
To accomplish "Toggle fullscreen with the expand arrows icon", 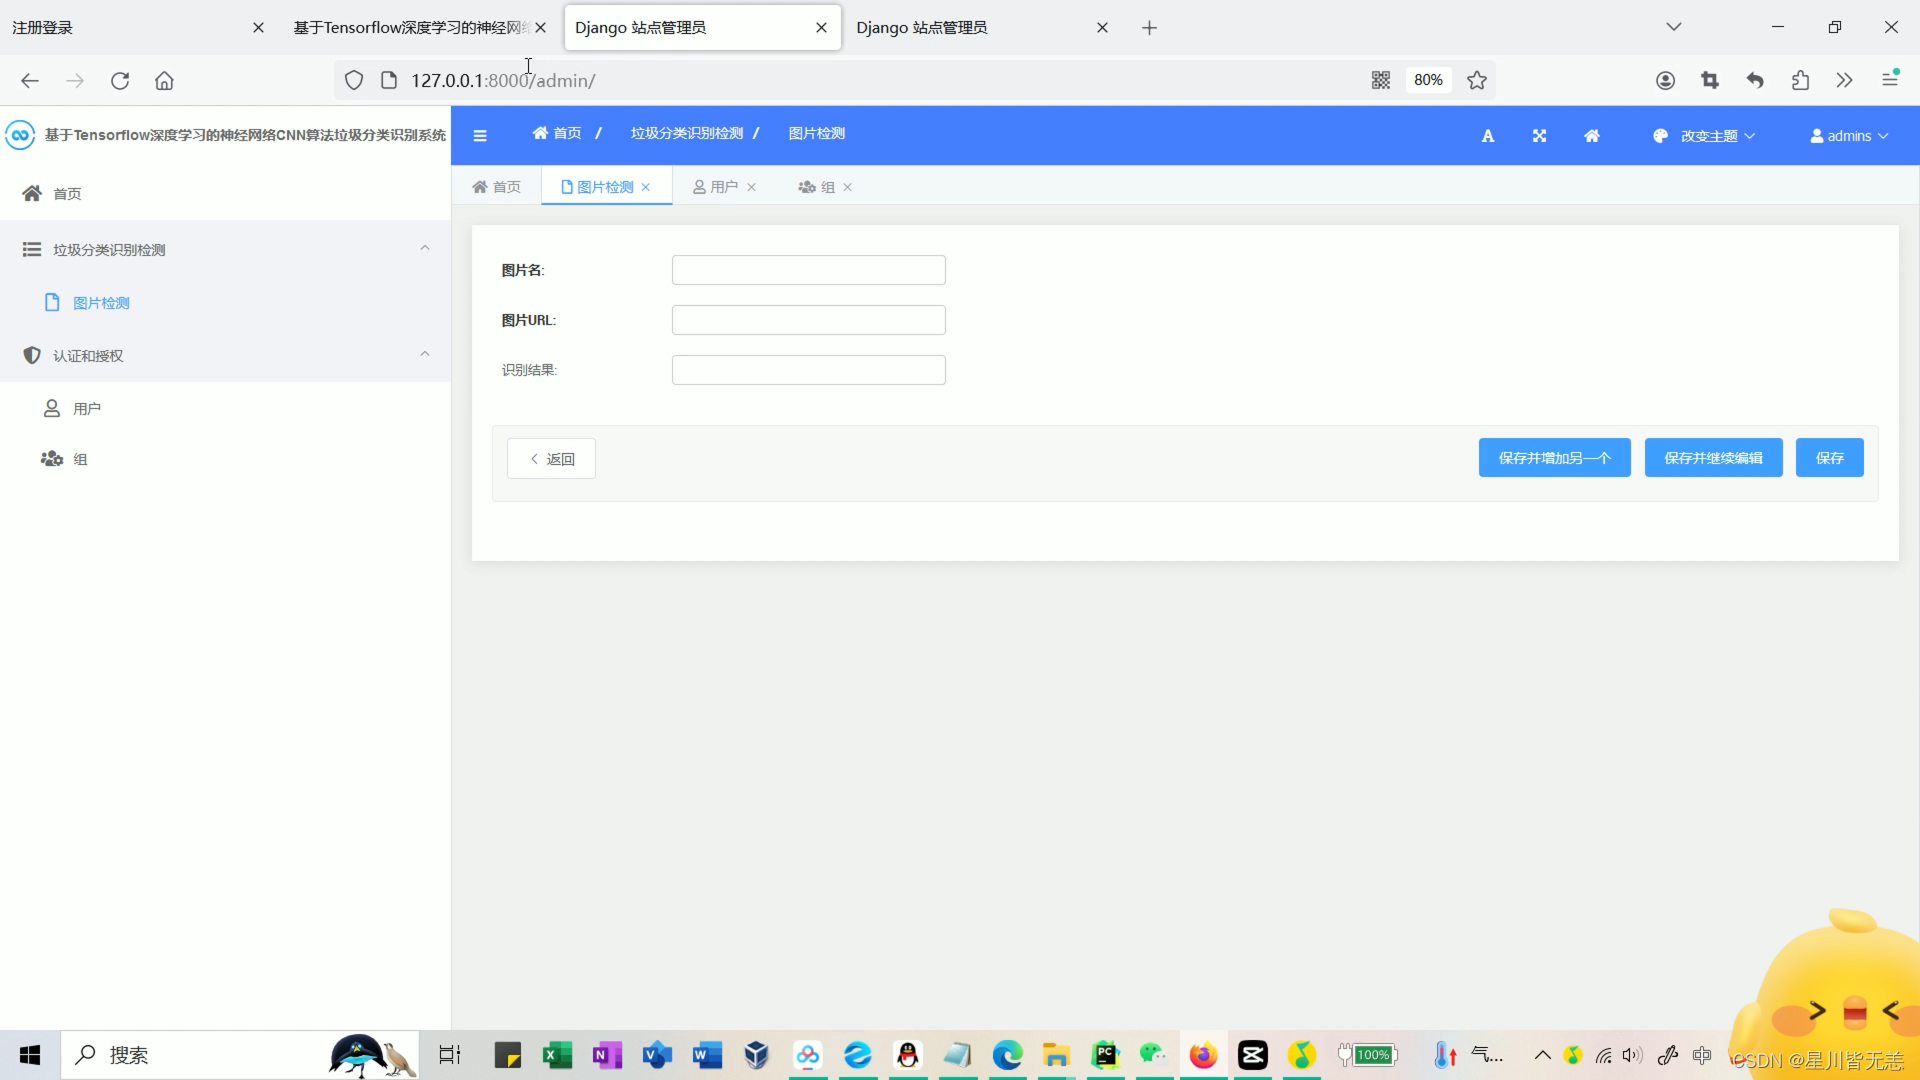I will click(1539, 136).
